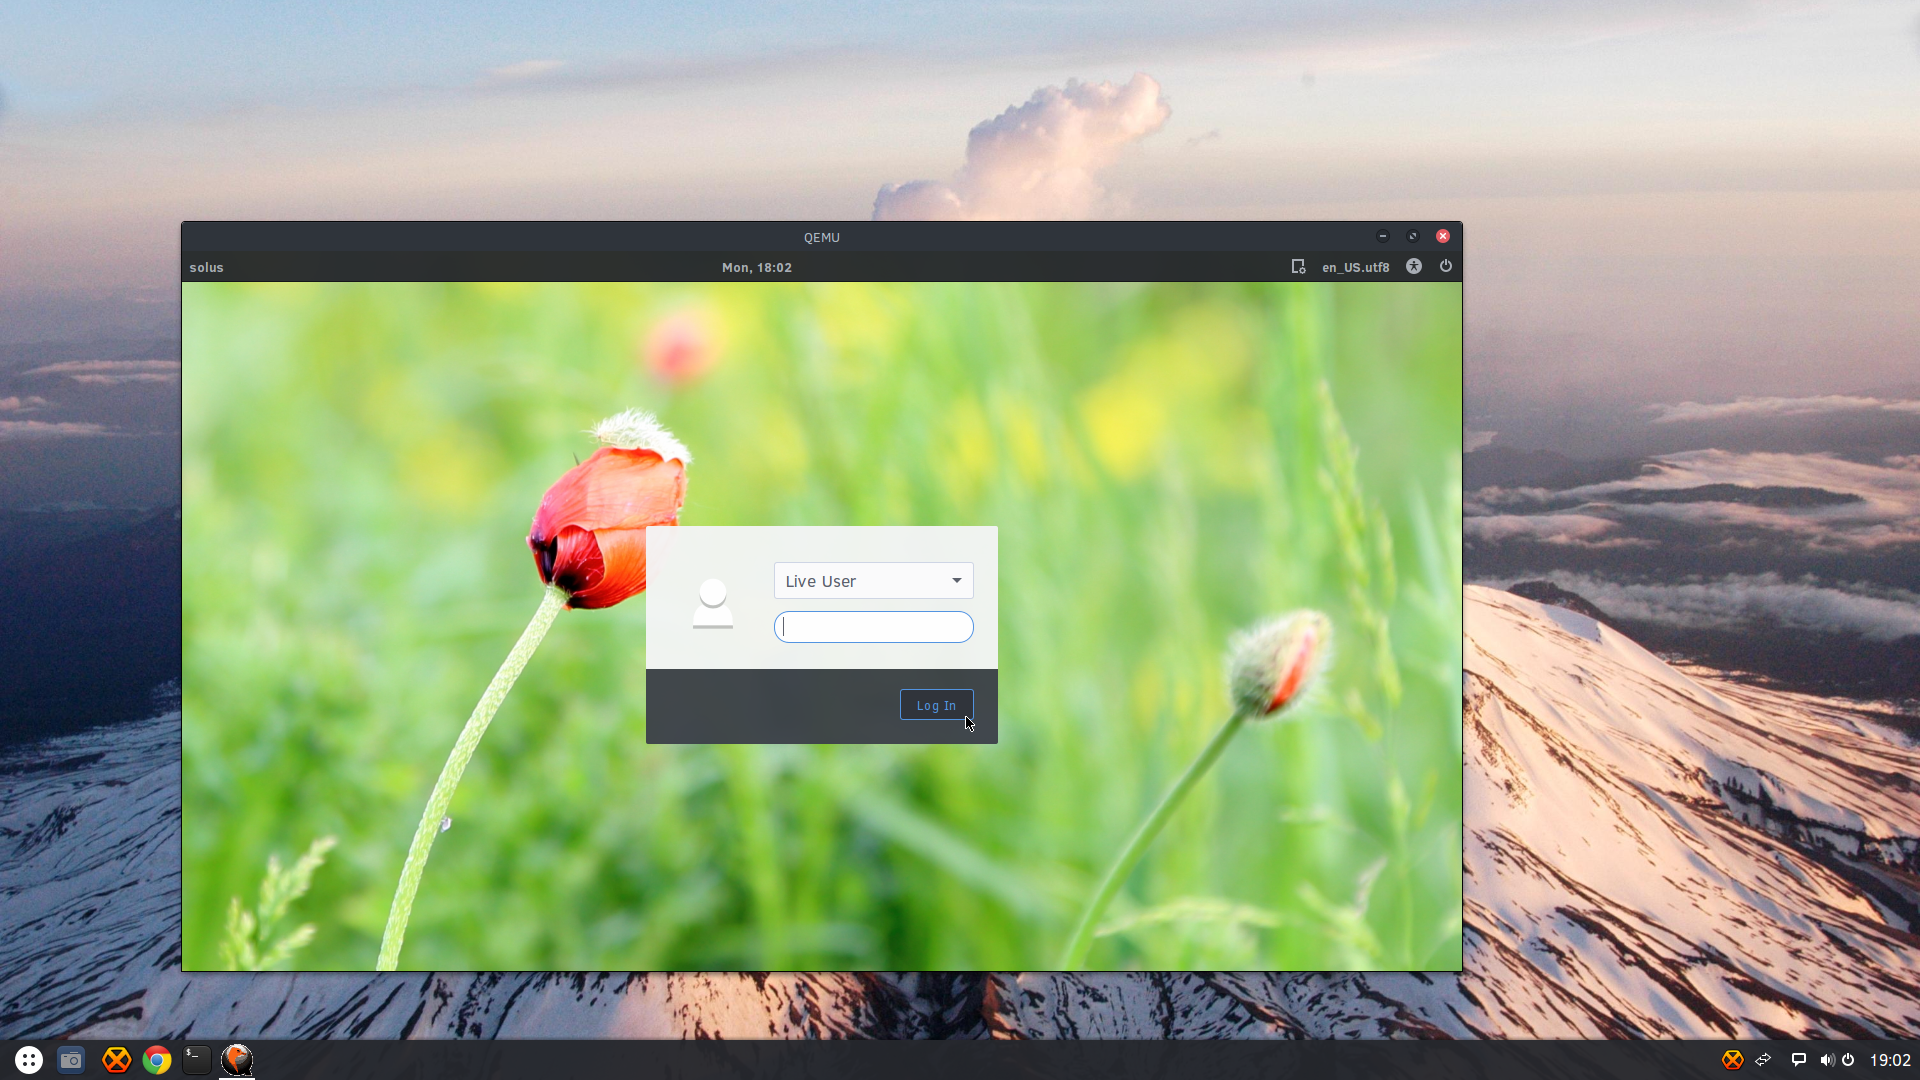The height and width of the screenshot is (1080, 1920).
Task: Open the en_US.utf8 language menu
Action: coord(1355,267)
